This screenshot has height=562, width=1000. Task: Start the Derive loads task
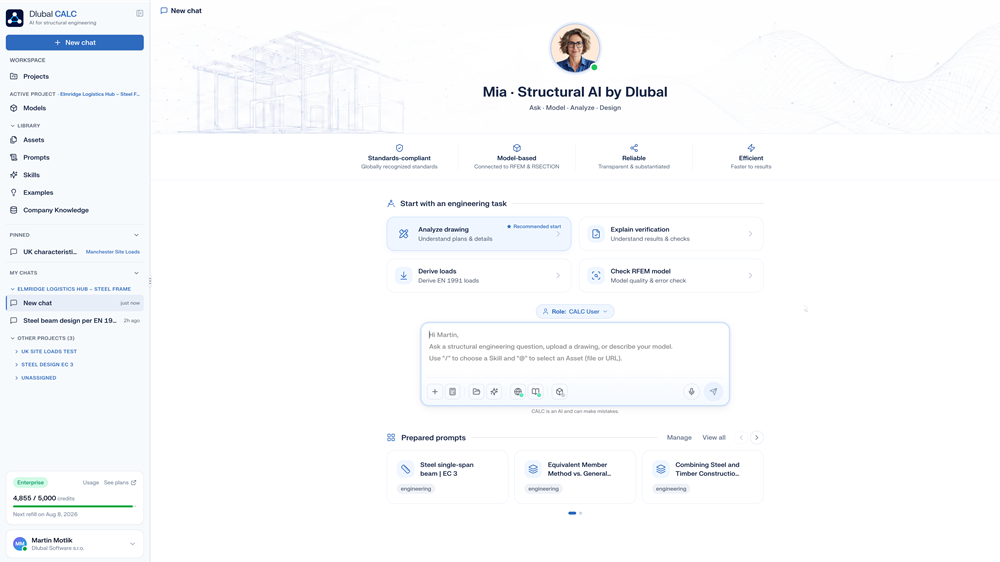[x=479, y=276]
